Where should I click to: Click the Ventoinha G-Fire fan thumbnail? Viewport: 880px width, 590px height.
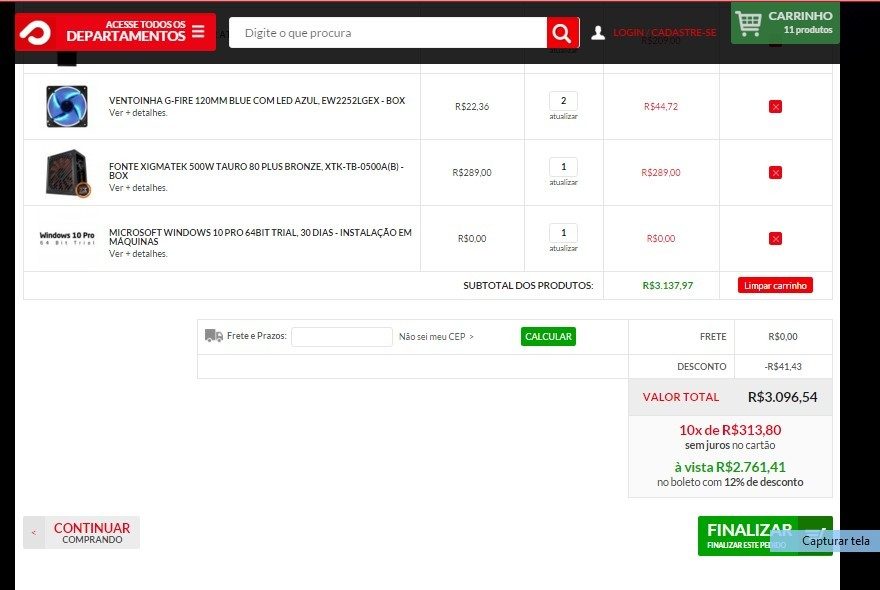coord(67,106)
